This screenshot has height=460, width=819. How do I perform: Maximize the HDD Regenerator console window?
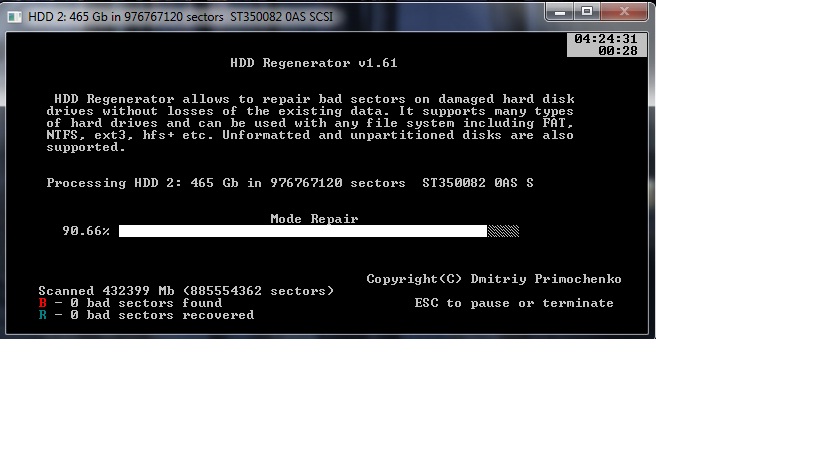[x=587, y=11]
